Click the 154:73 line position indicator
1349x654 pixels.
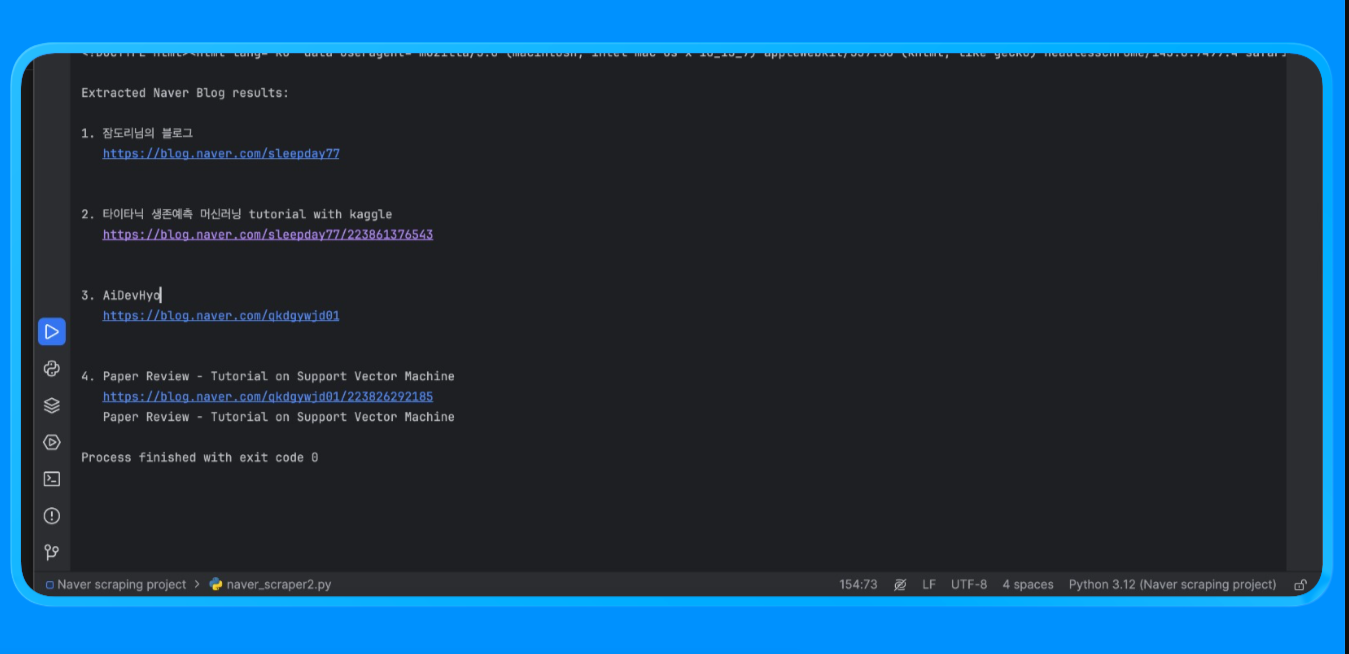(857, 584)
